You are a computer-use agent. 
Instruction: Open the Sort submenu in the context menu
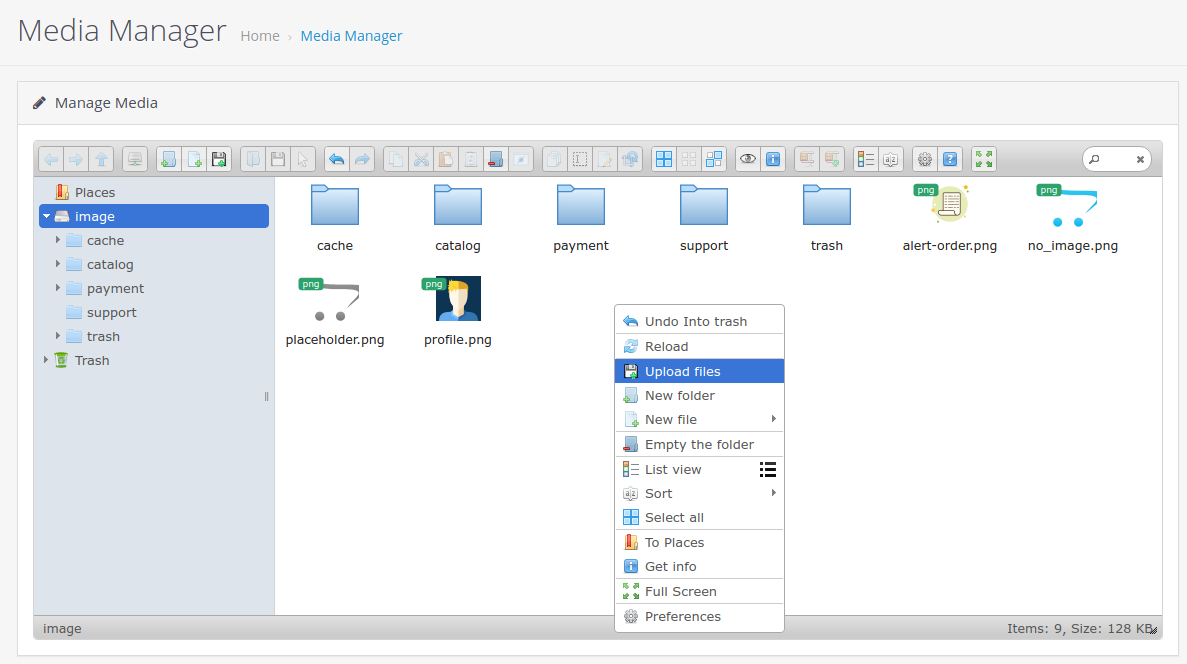657,493
